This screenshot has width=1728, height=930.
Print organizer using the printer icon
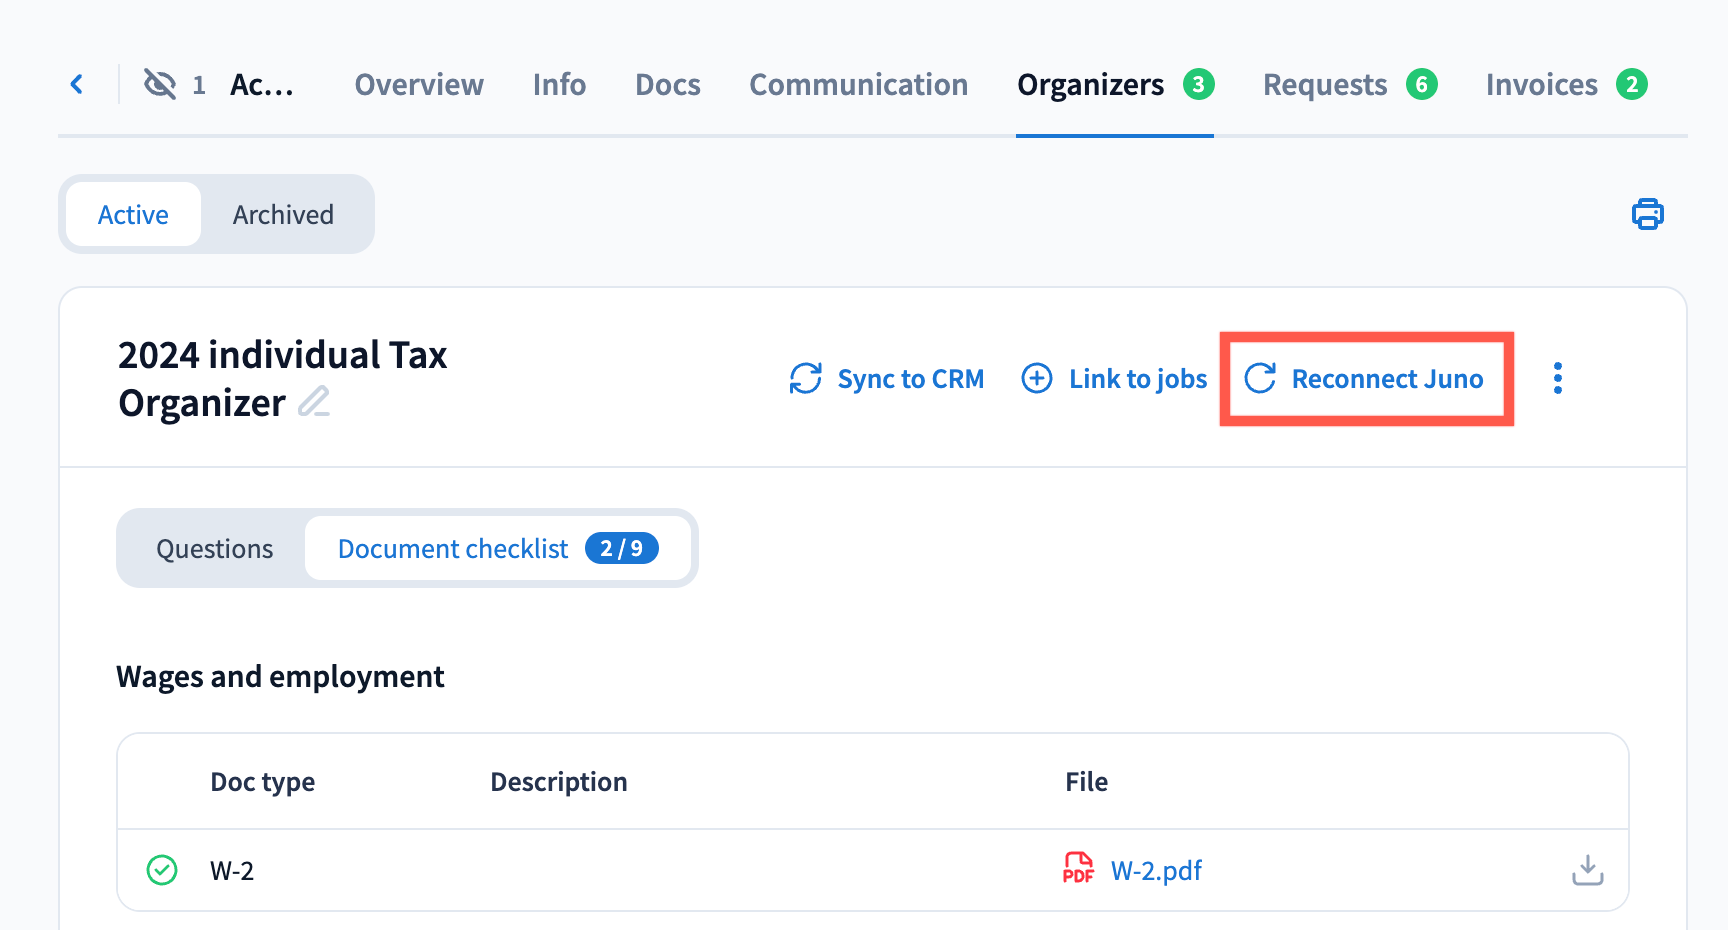tap(1647, 214)
